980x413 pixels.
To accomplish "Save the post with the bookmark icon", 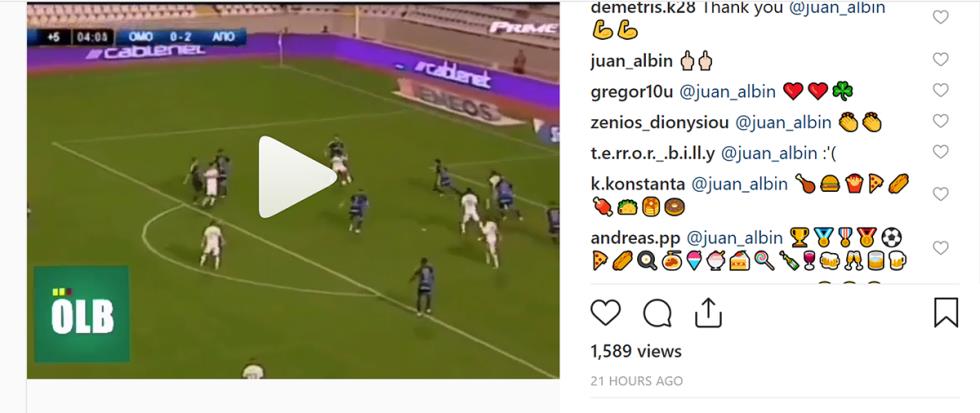I will (x=946, y=312).
